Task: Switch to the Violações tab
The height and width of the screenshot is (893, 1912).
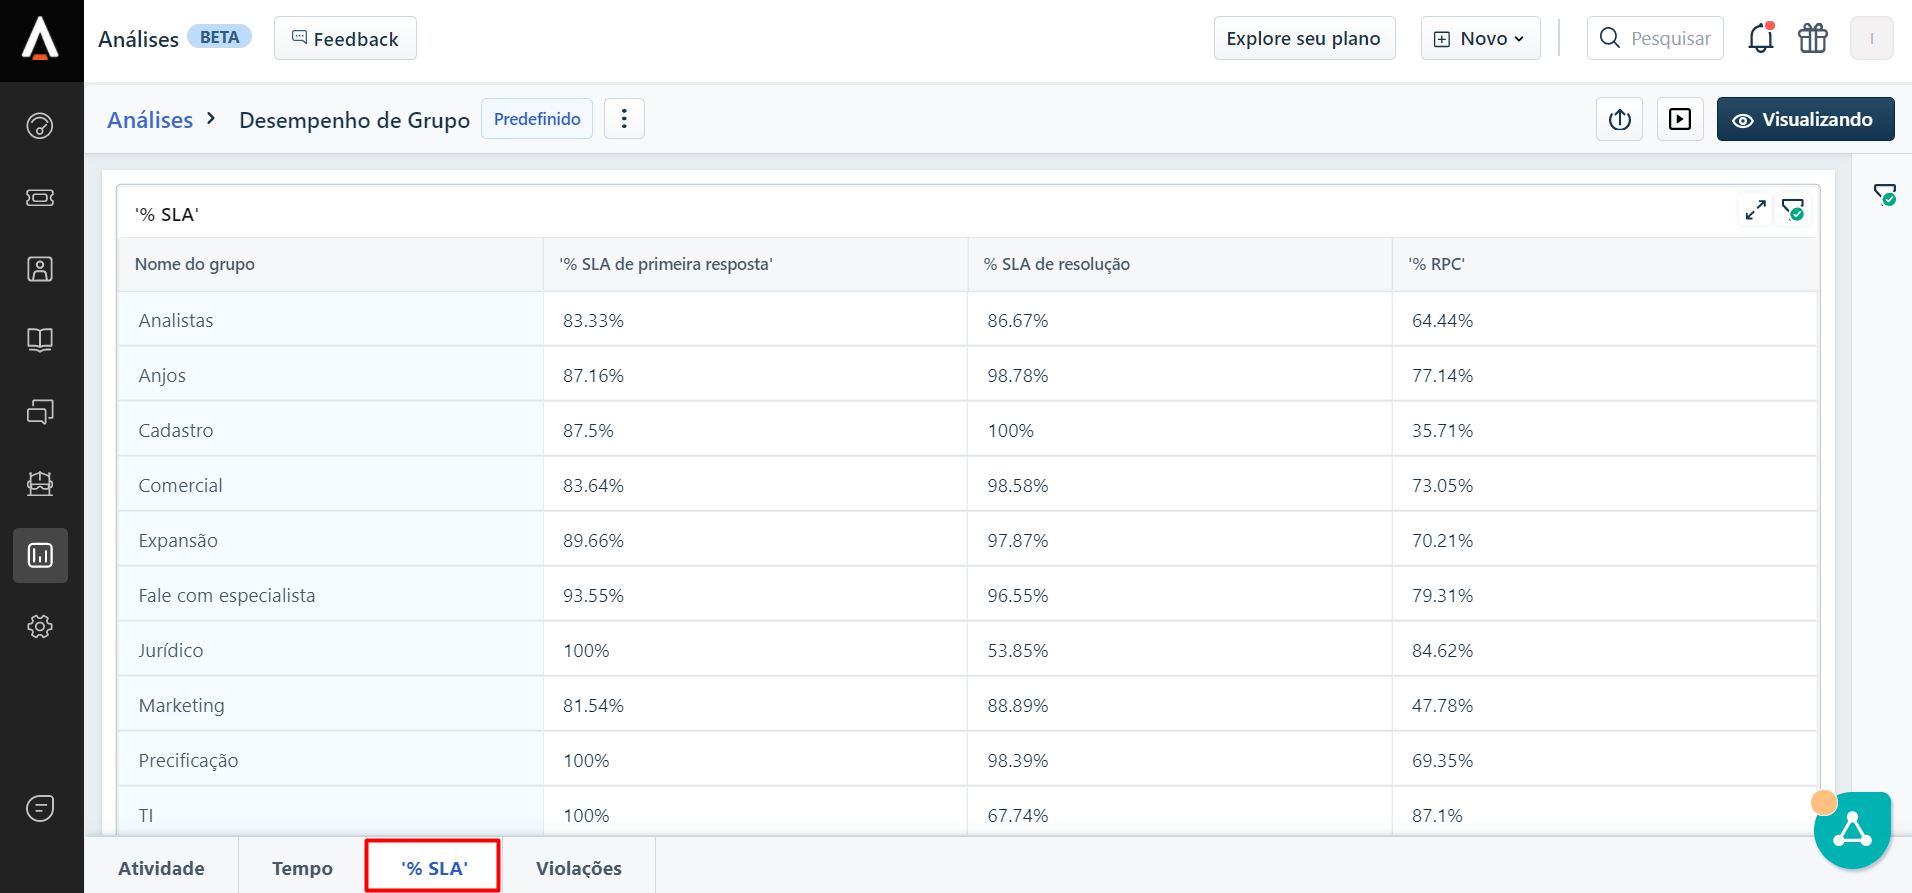Action: [x=578, y=868]
